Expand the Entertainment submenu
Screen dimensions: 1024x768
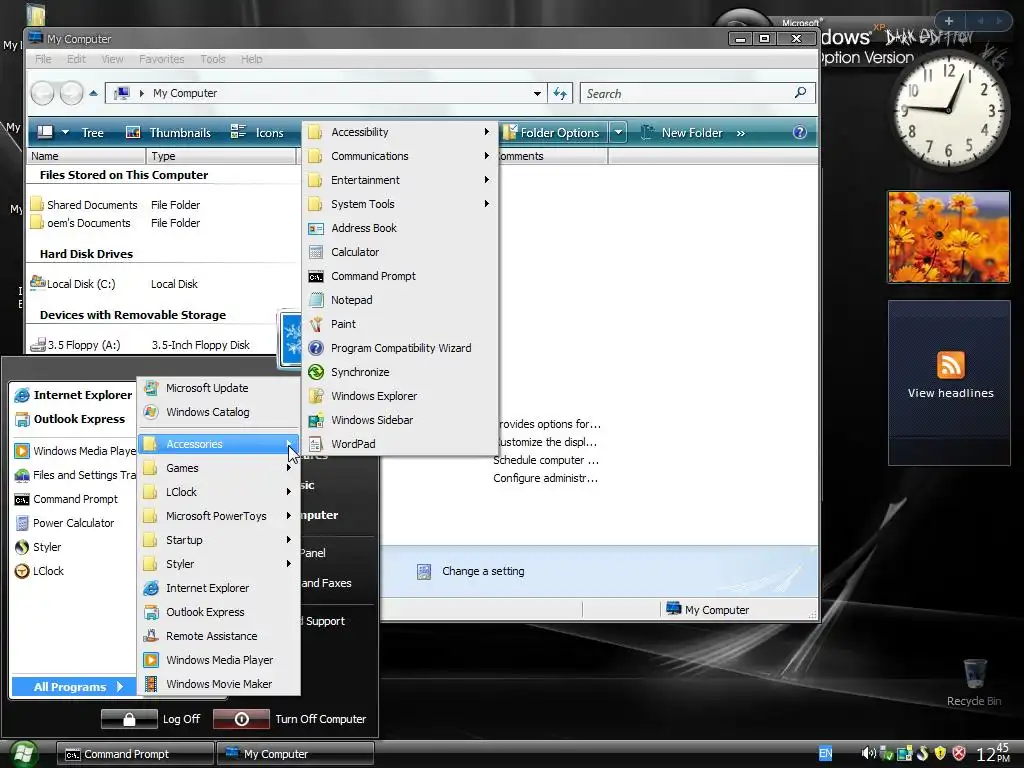click(x=400, y=180)
